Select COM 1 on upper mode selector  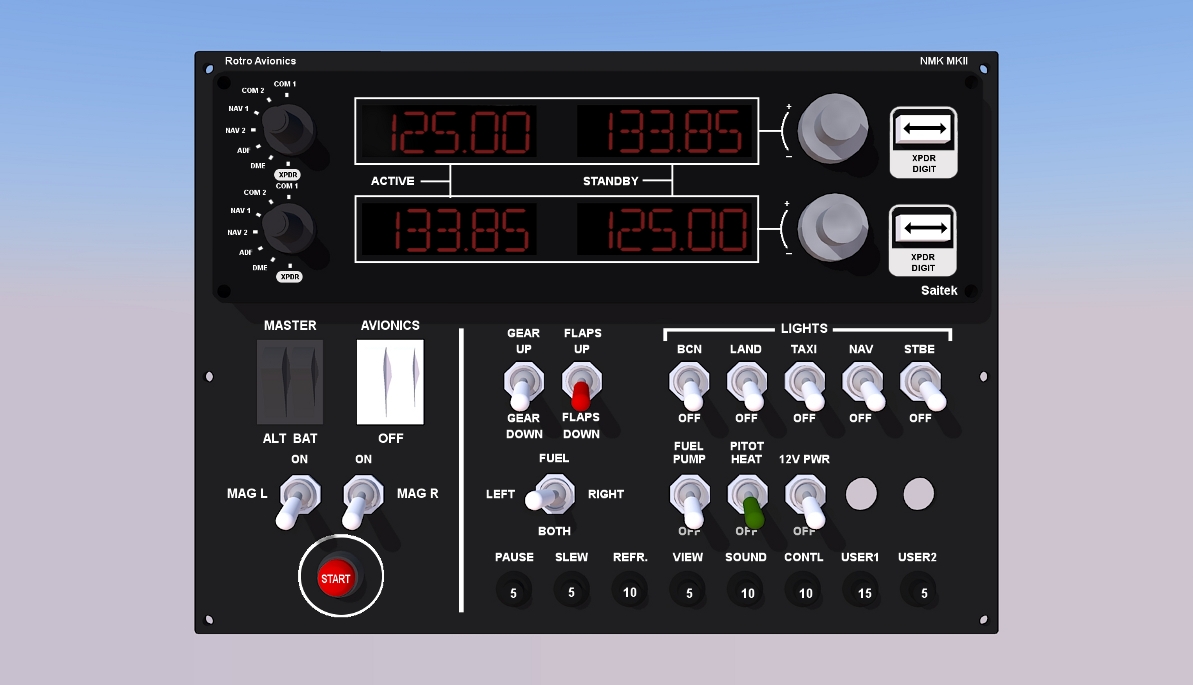pos(285,84)
